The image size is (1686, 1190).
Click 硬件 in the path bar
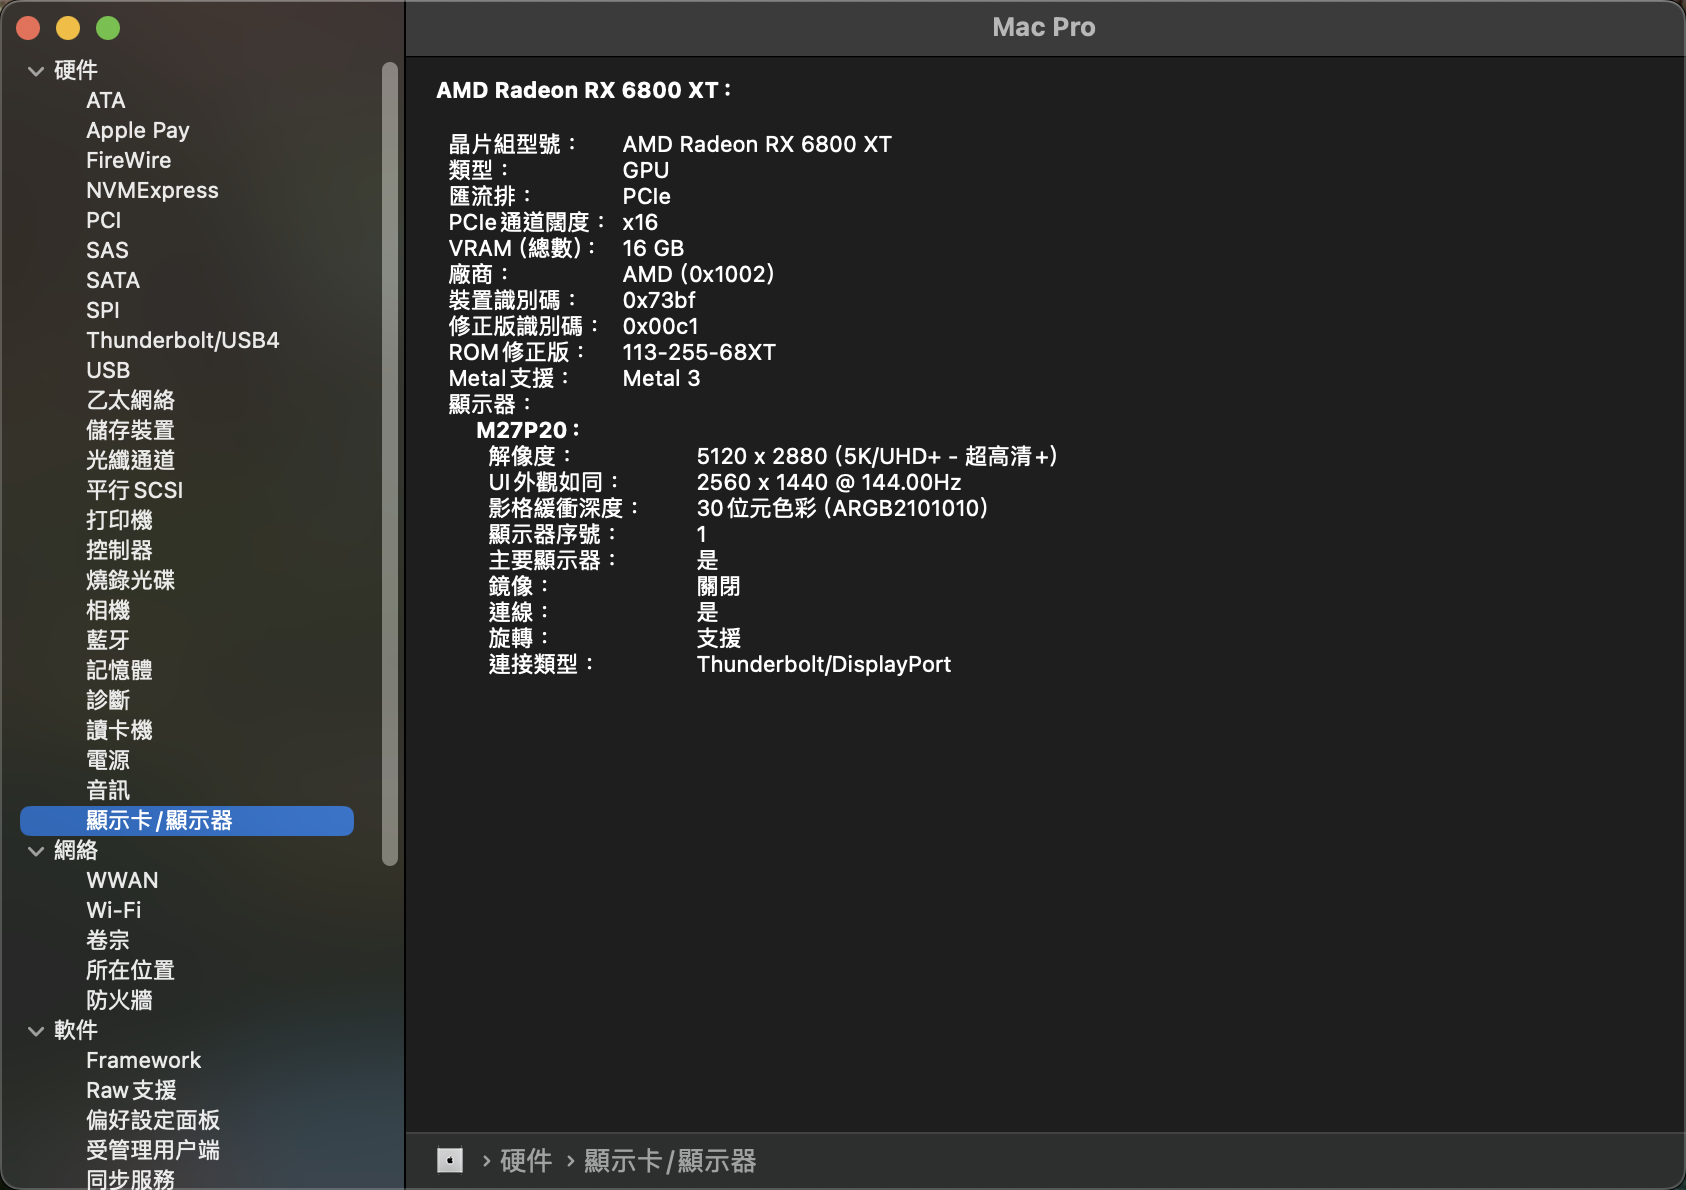point(526,1161)
